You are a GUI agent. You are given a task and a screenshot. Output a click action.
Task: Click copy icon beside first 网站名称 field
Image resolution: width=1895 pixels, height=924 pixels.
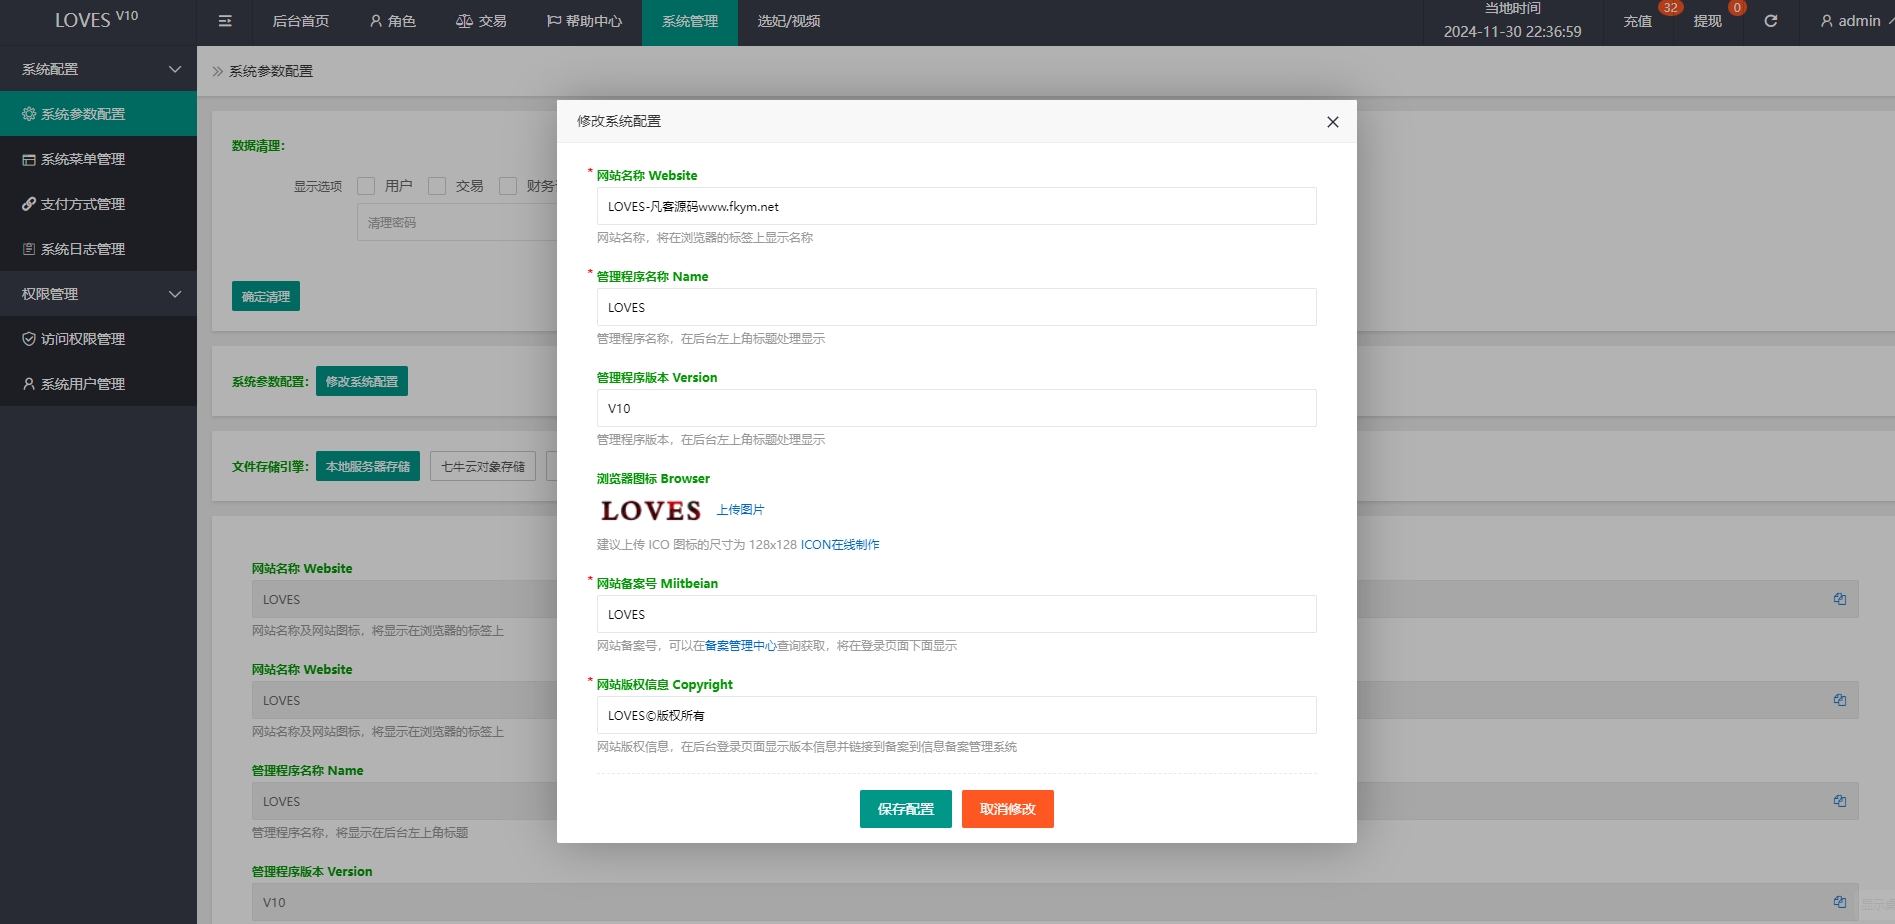click(x=1839, y=599)
